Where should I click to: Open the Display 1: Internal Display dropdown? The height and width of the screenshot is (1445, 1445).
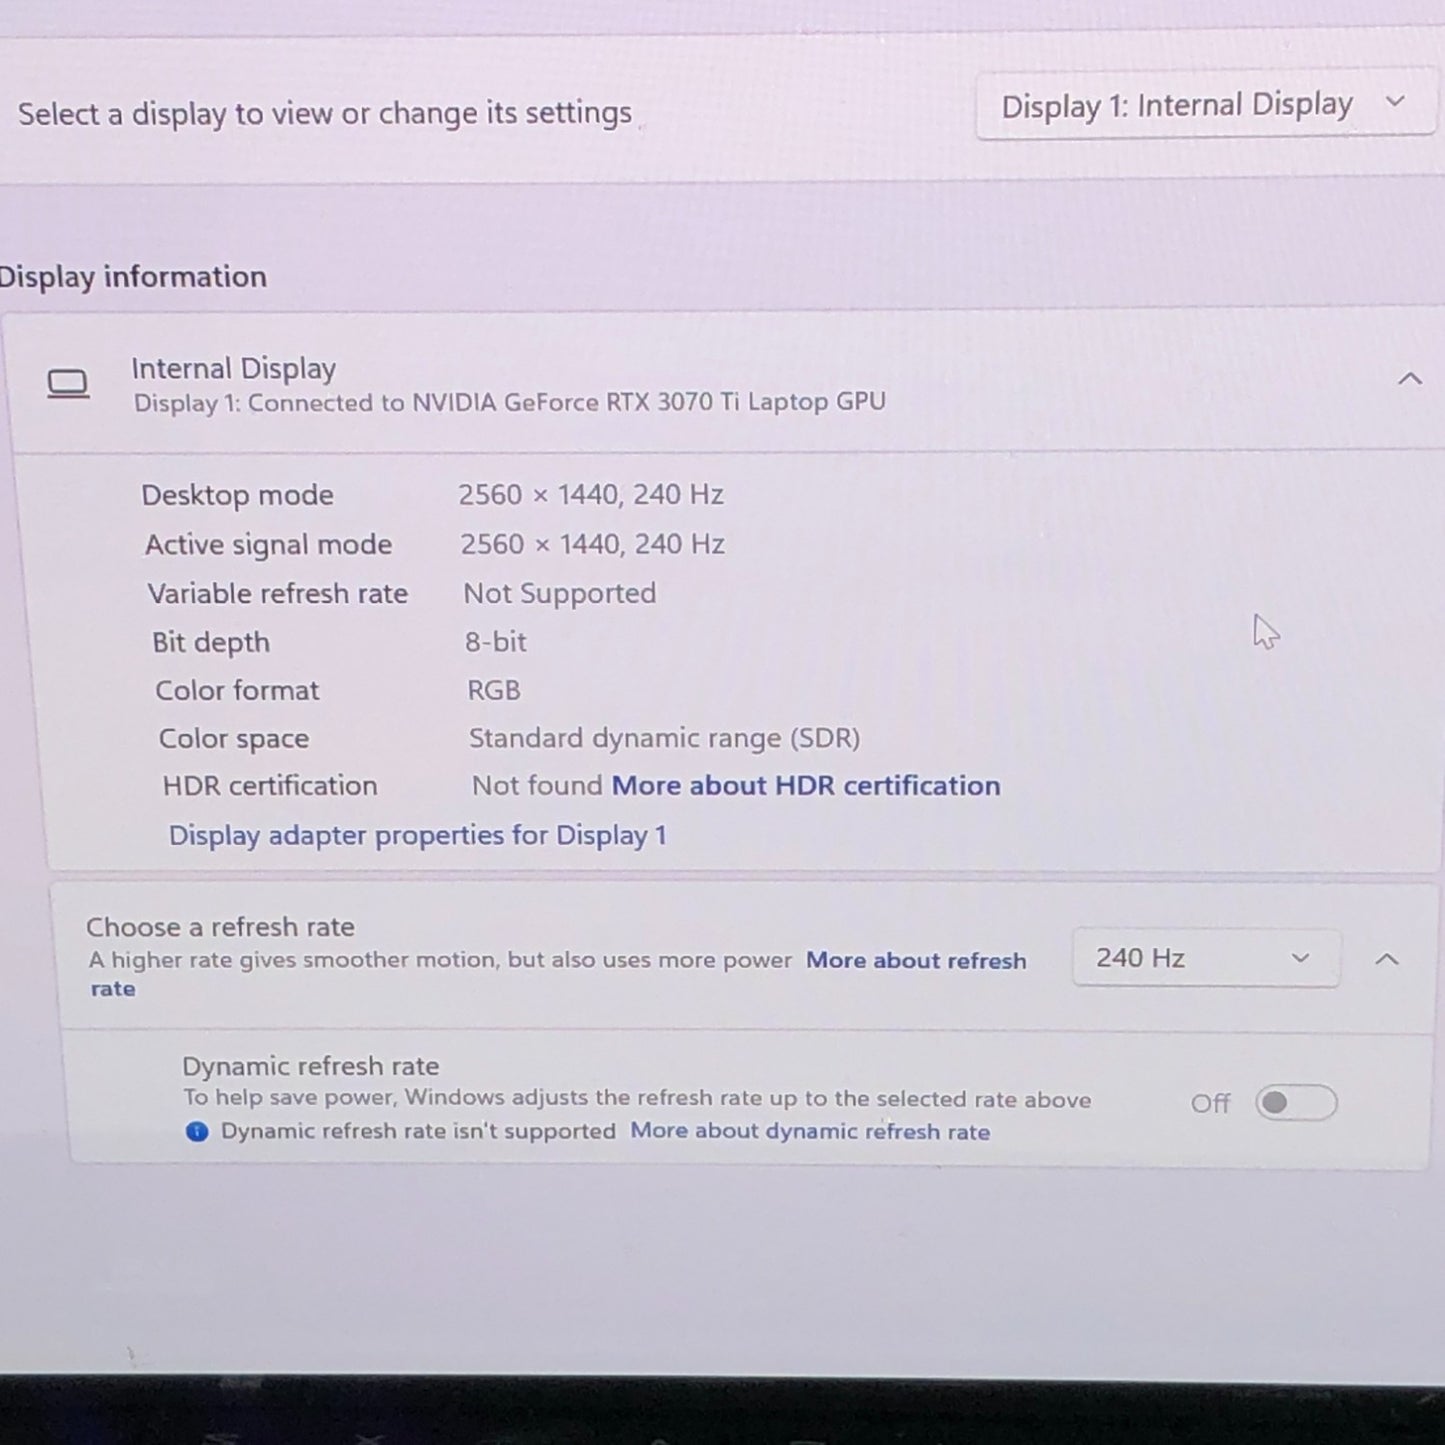point(1205,104)
